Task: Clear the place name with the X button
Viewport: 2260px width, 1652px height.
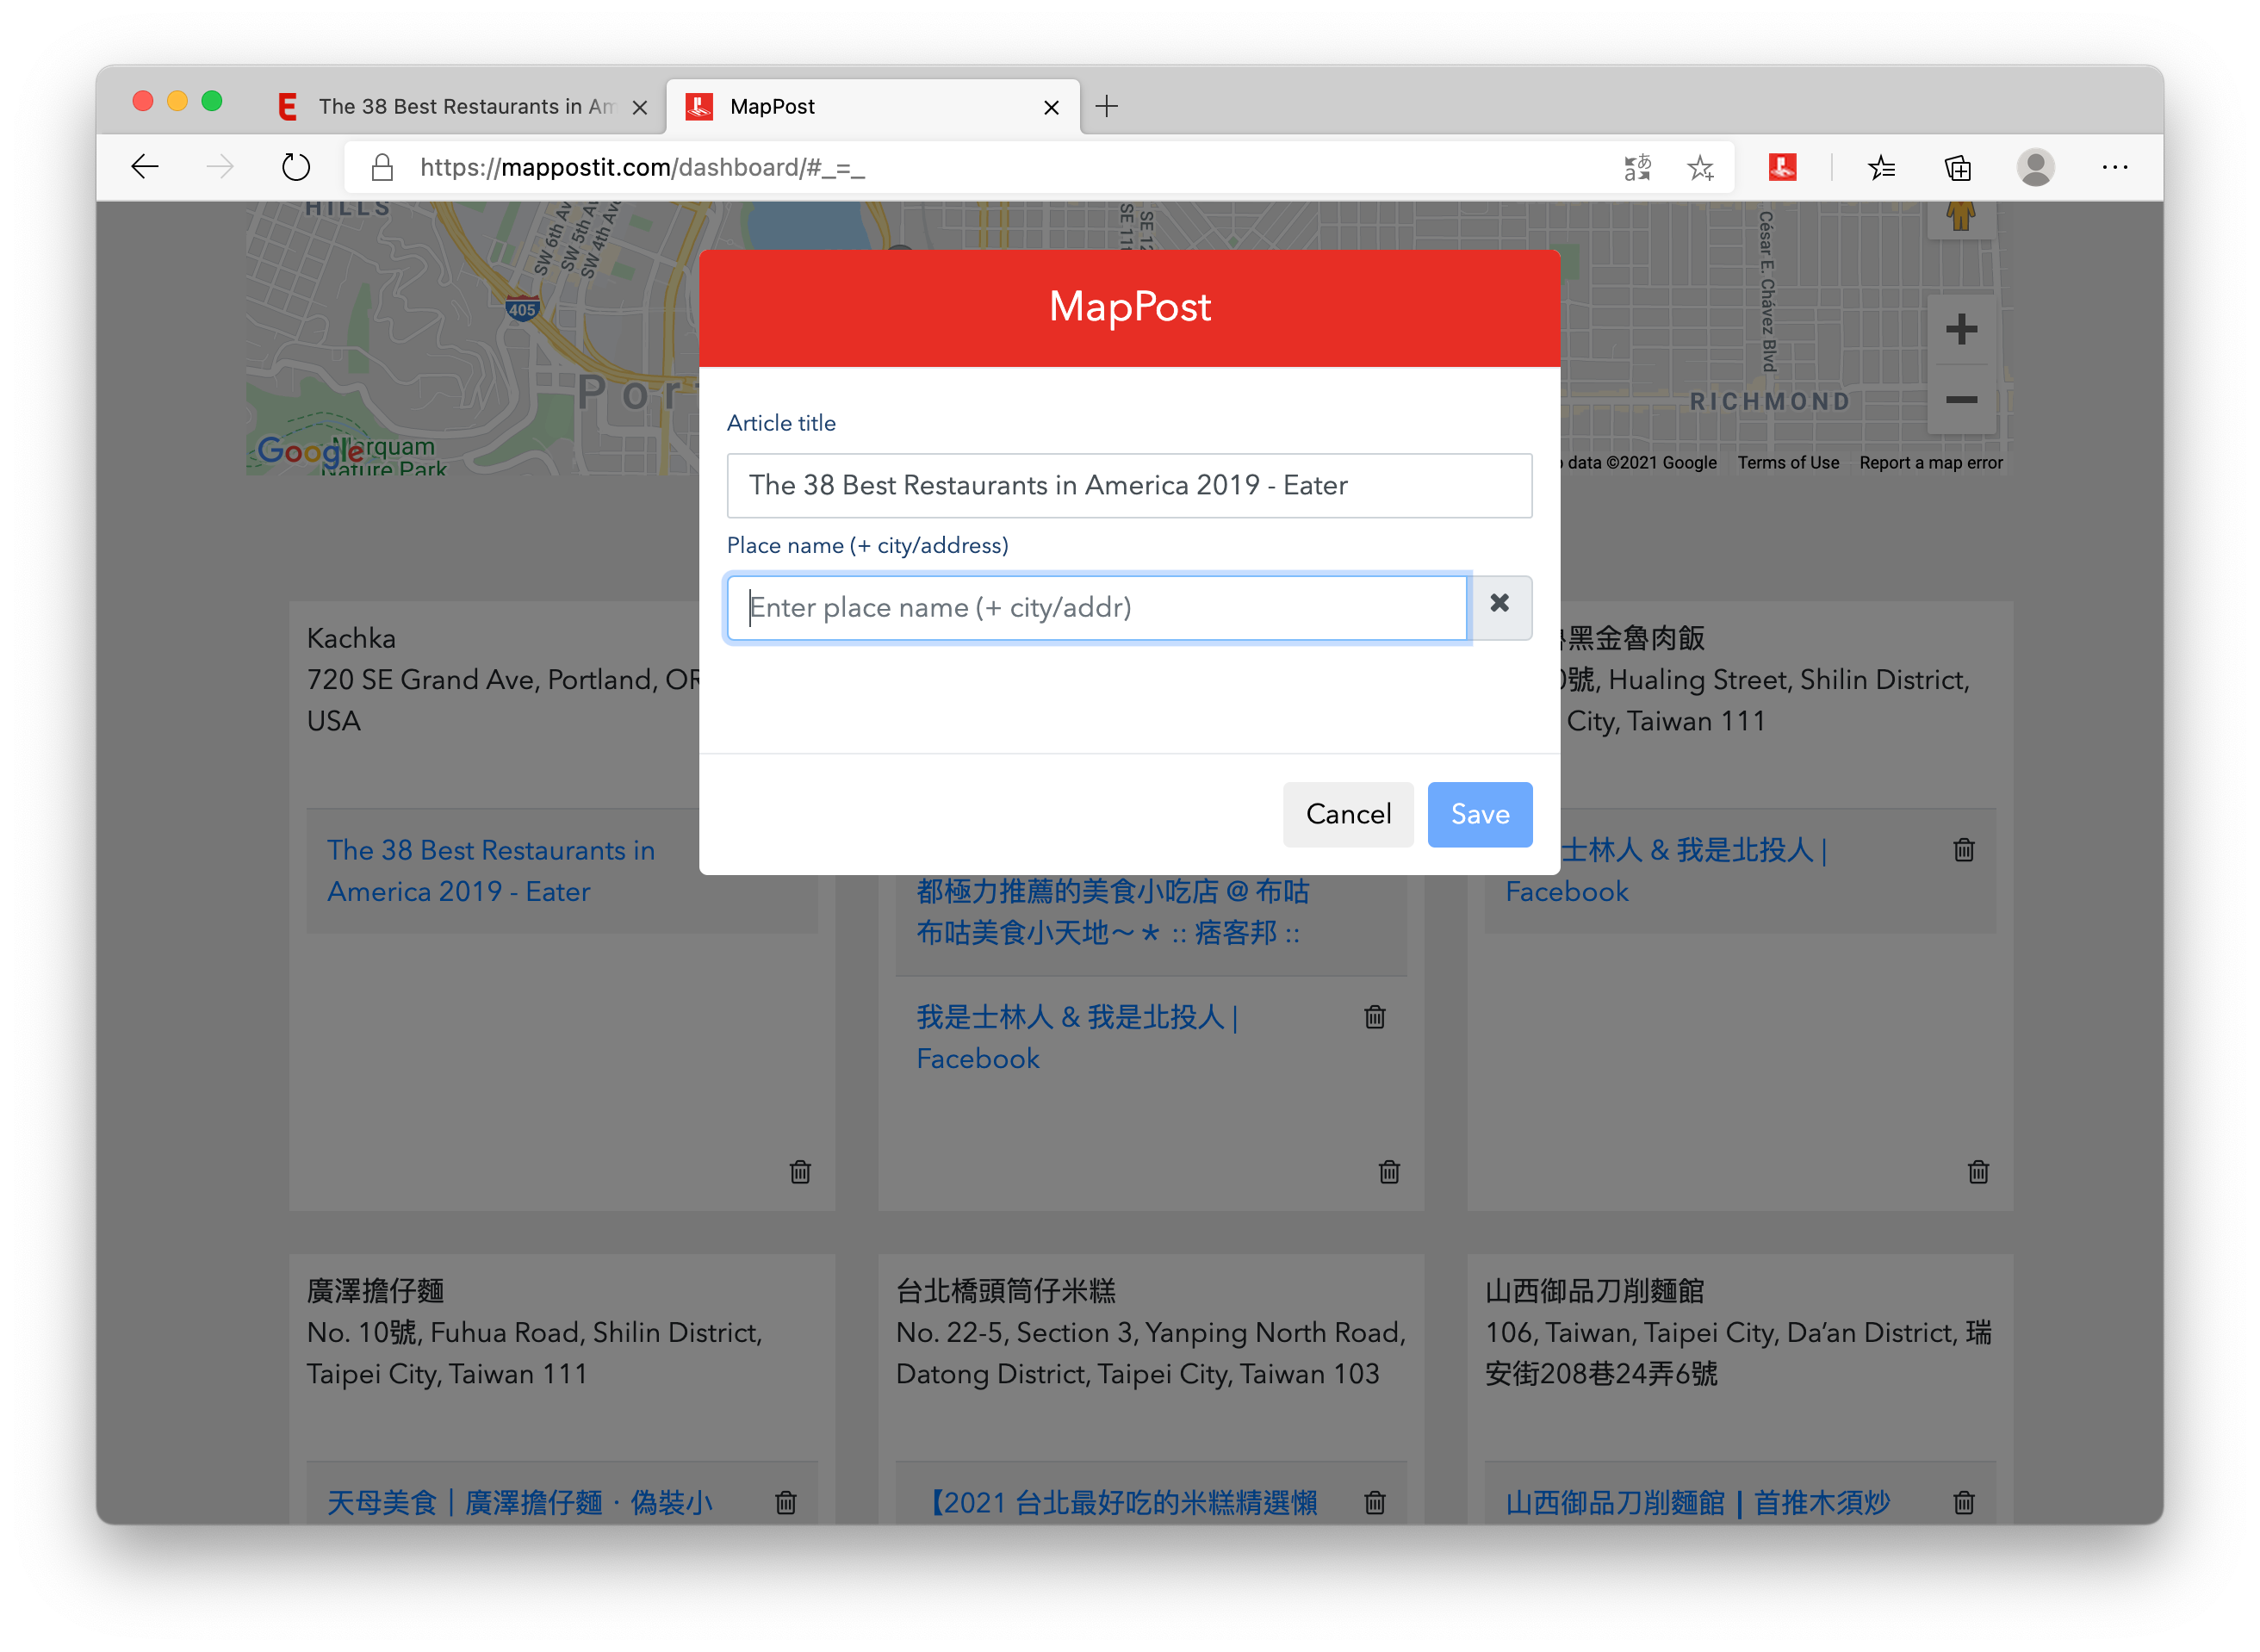Action: click(1499, 607)
